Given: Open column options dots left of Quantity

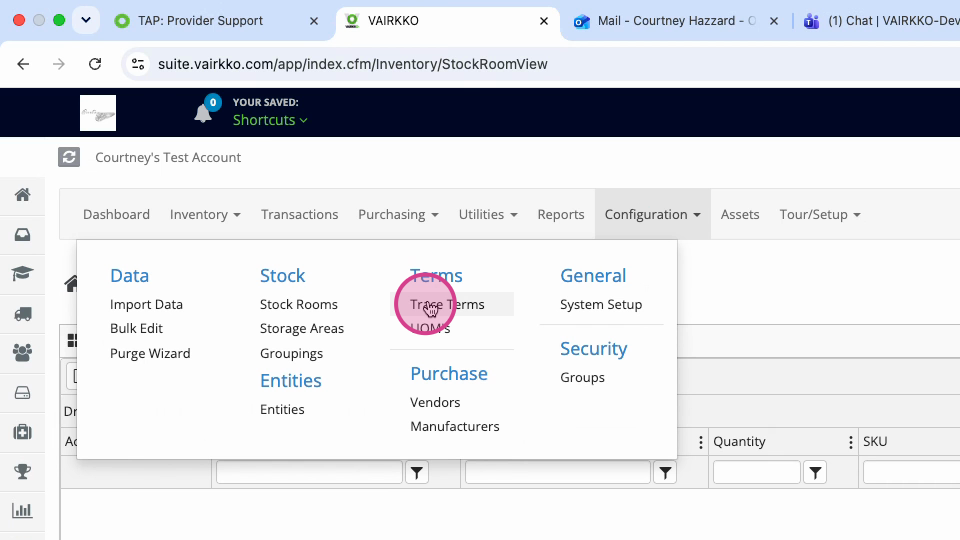Looking at the screenshot, I should pos(701,442).
